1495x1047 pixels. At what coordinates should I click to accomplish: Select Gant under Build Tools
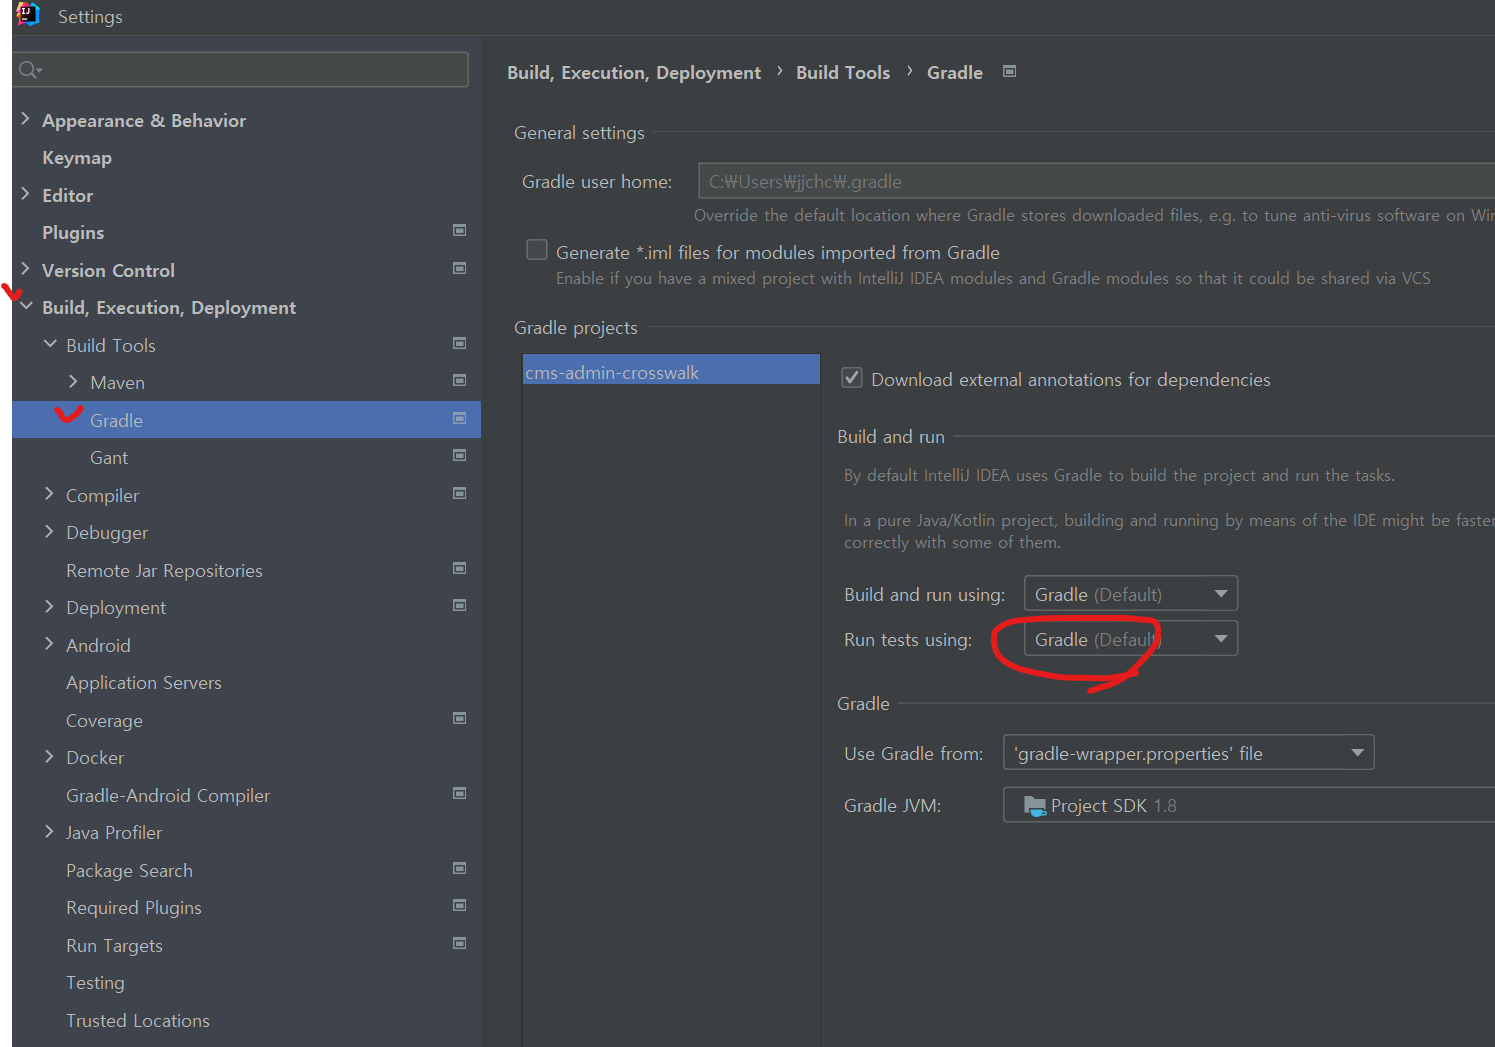(109, 457)
